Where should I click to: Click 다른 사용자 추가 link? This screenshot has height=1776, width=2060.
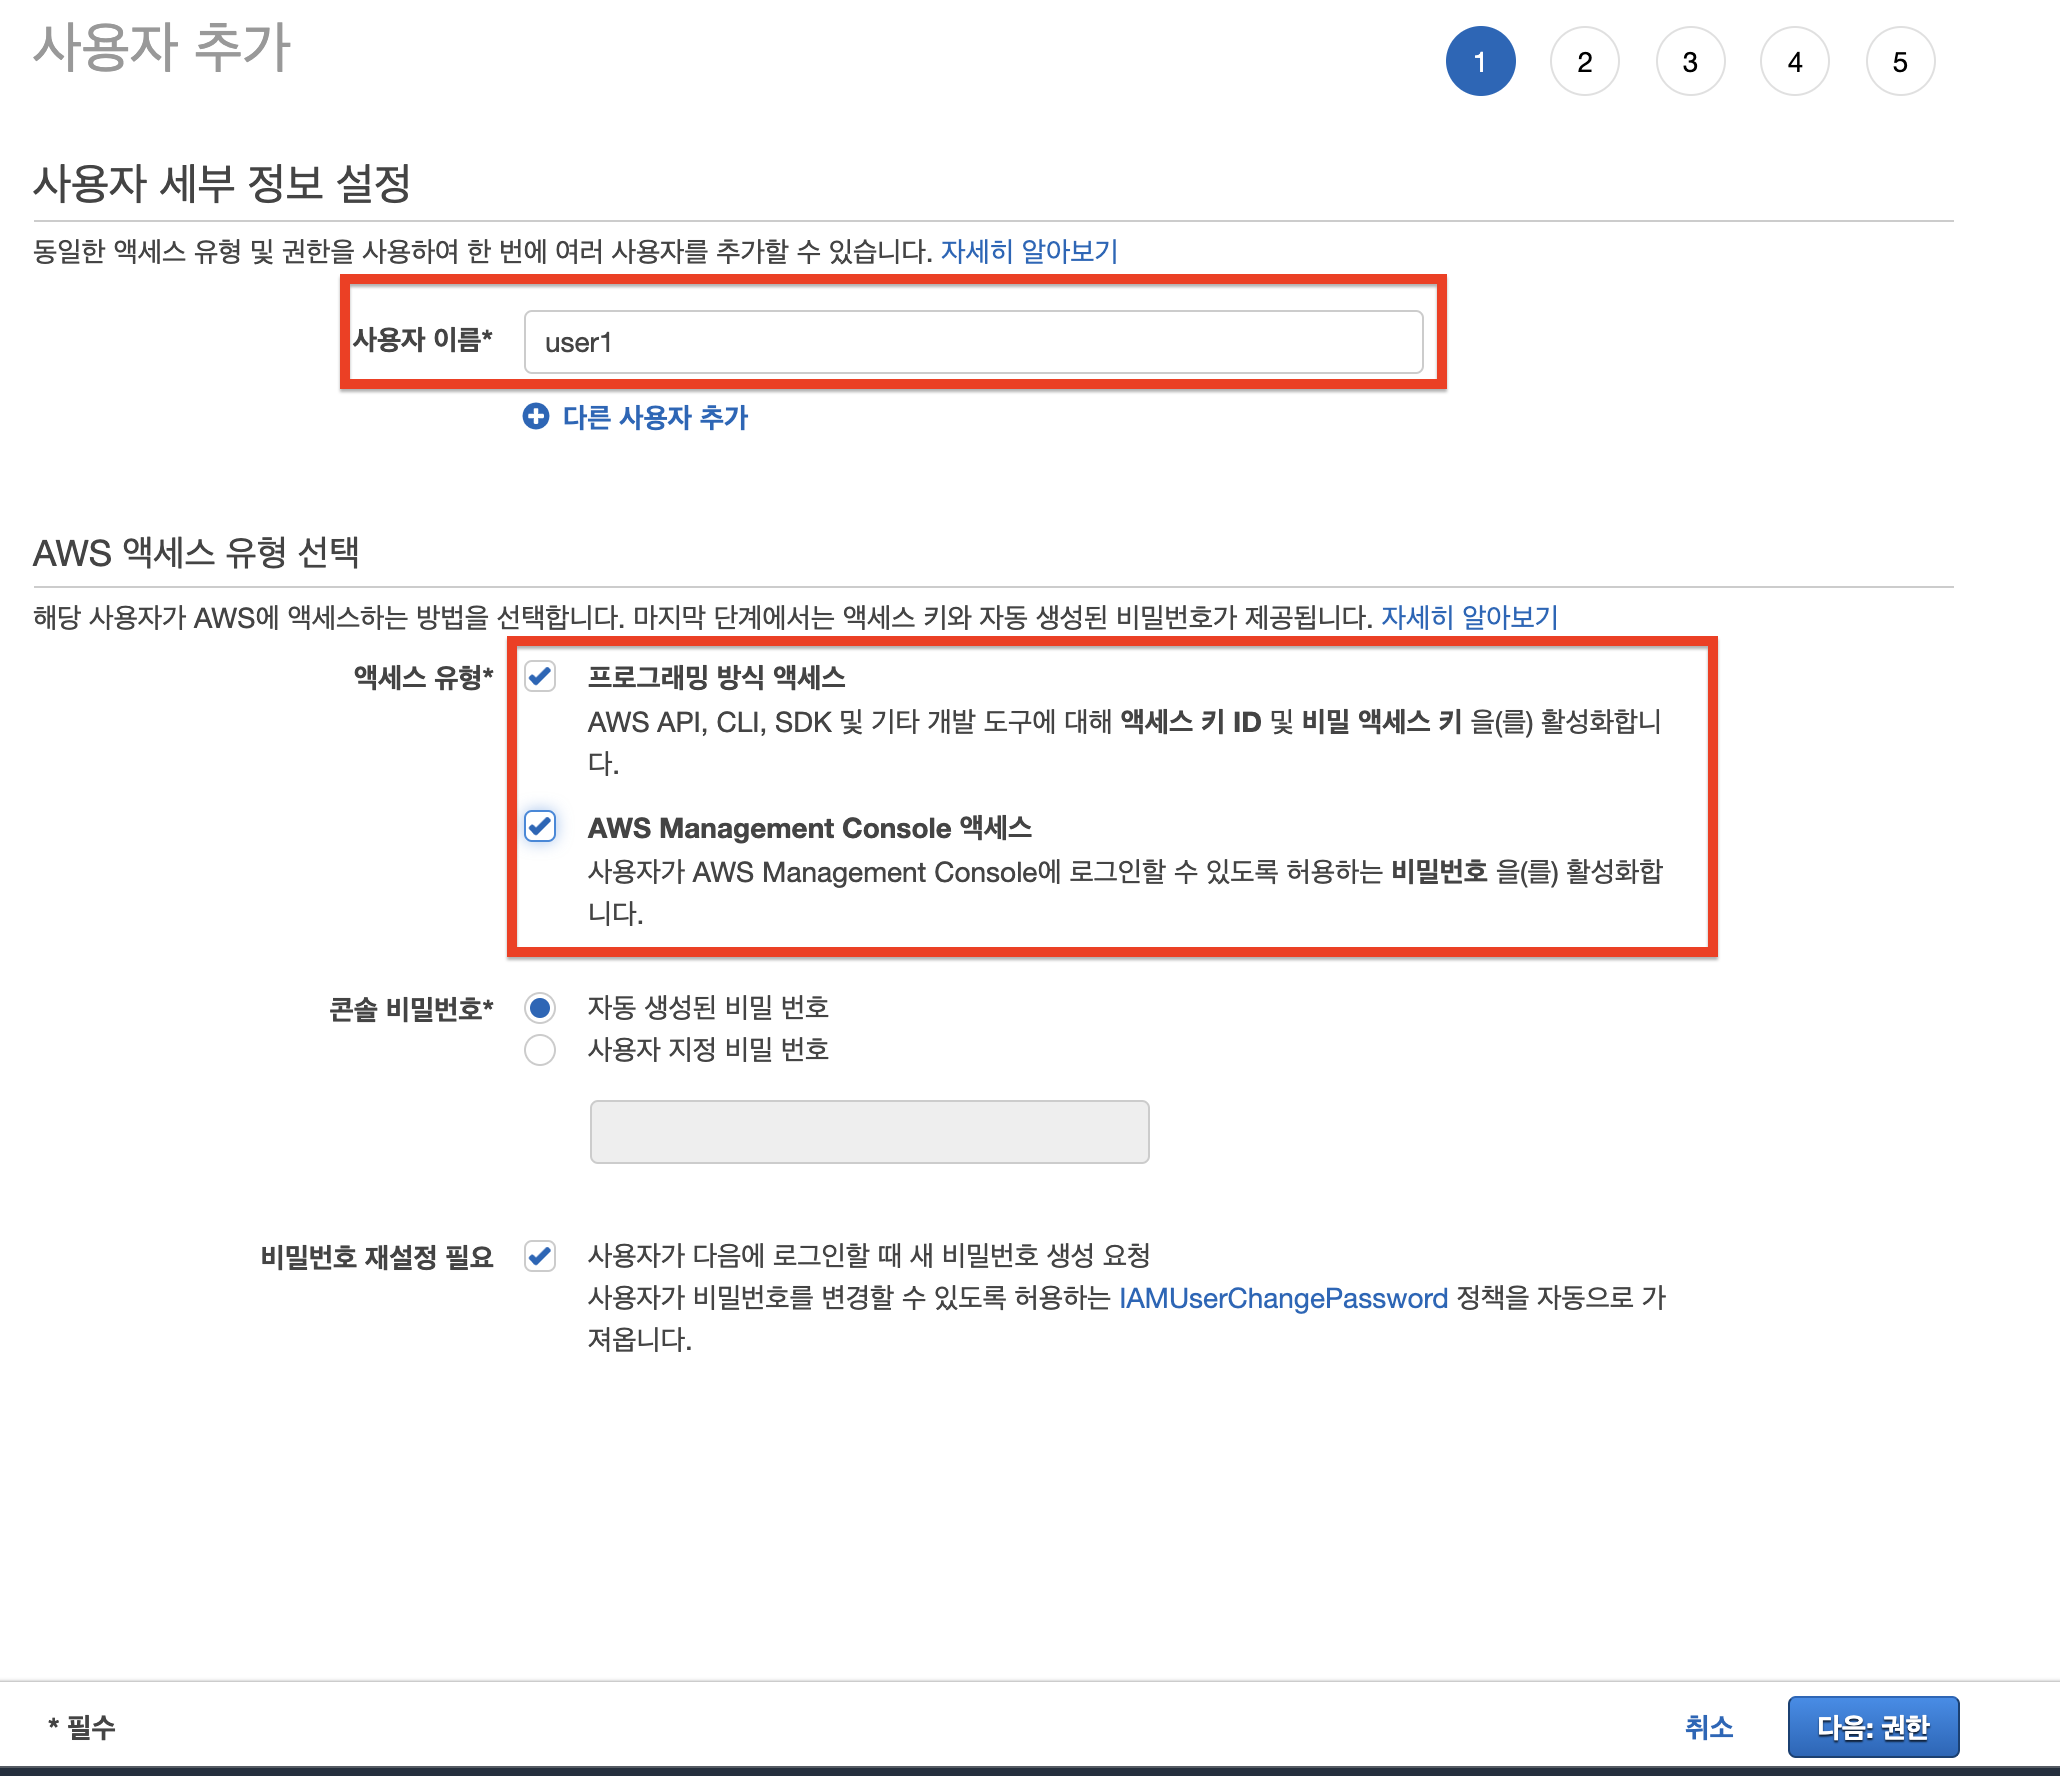[x=655, y=417]
